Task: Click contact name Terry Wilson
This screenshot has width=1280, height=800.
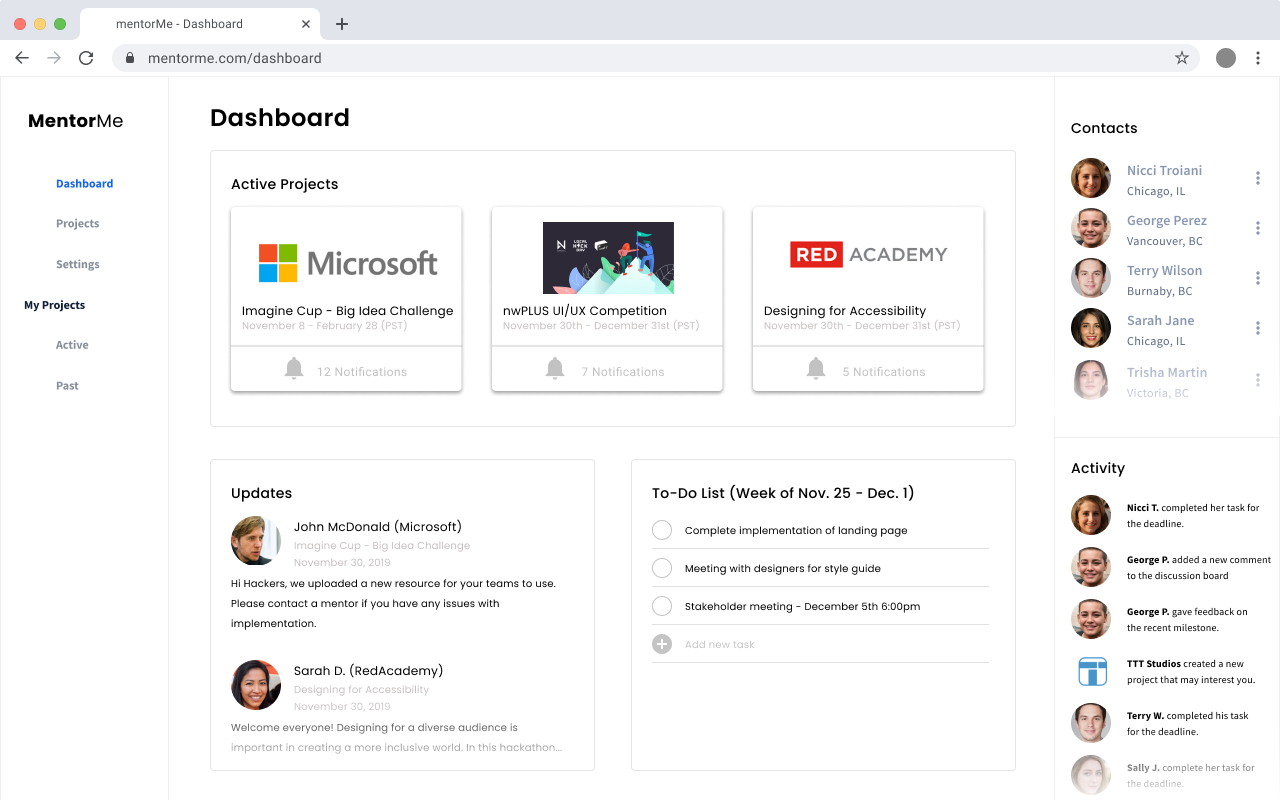Action: click(1165, 270)
